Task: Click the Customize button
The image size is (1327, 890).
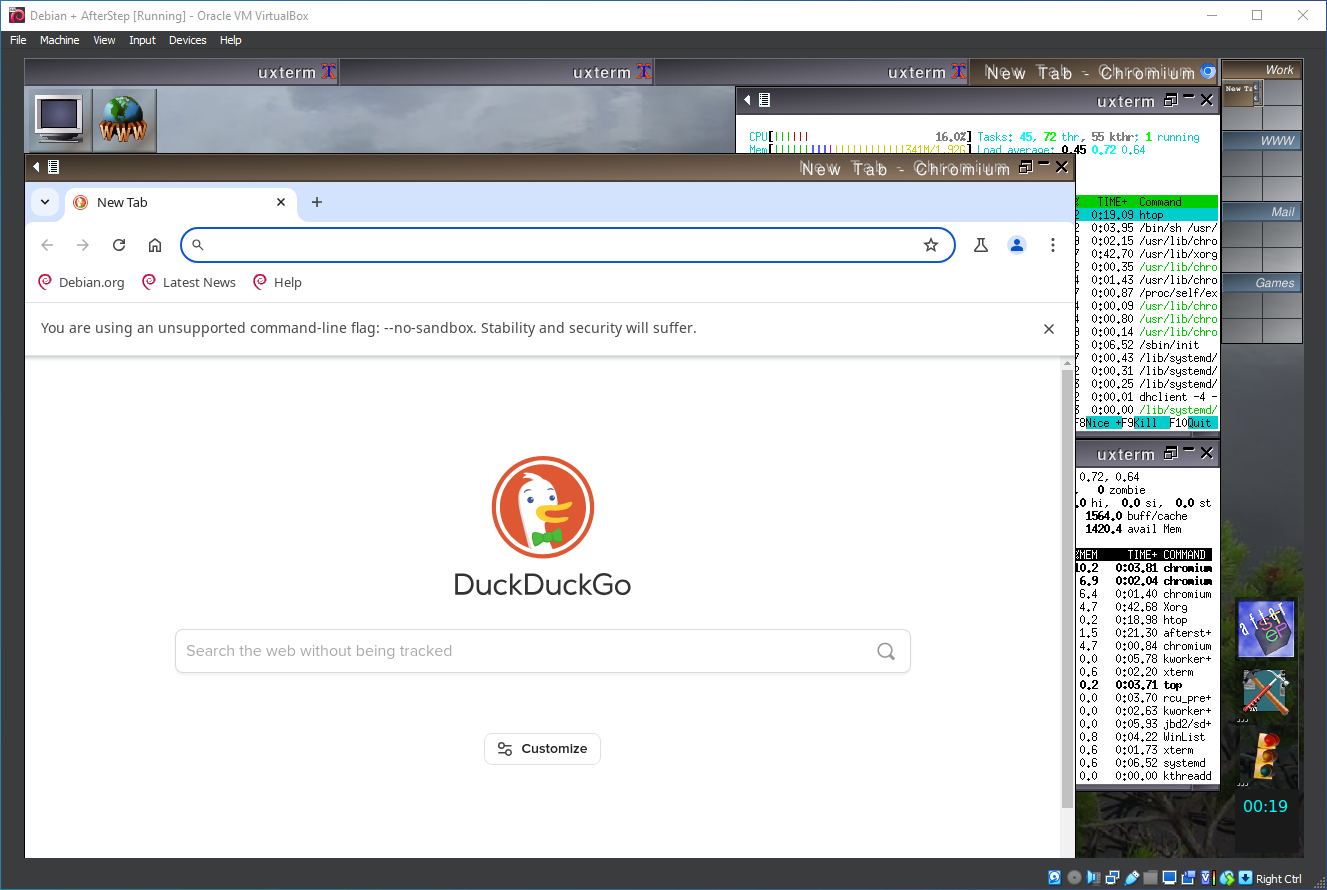Action: coord(542,749)
